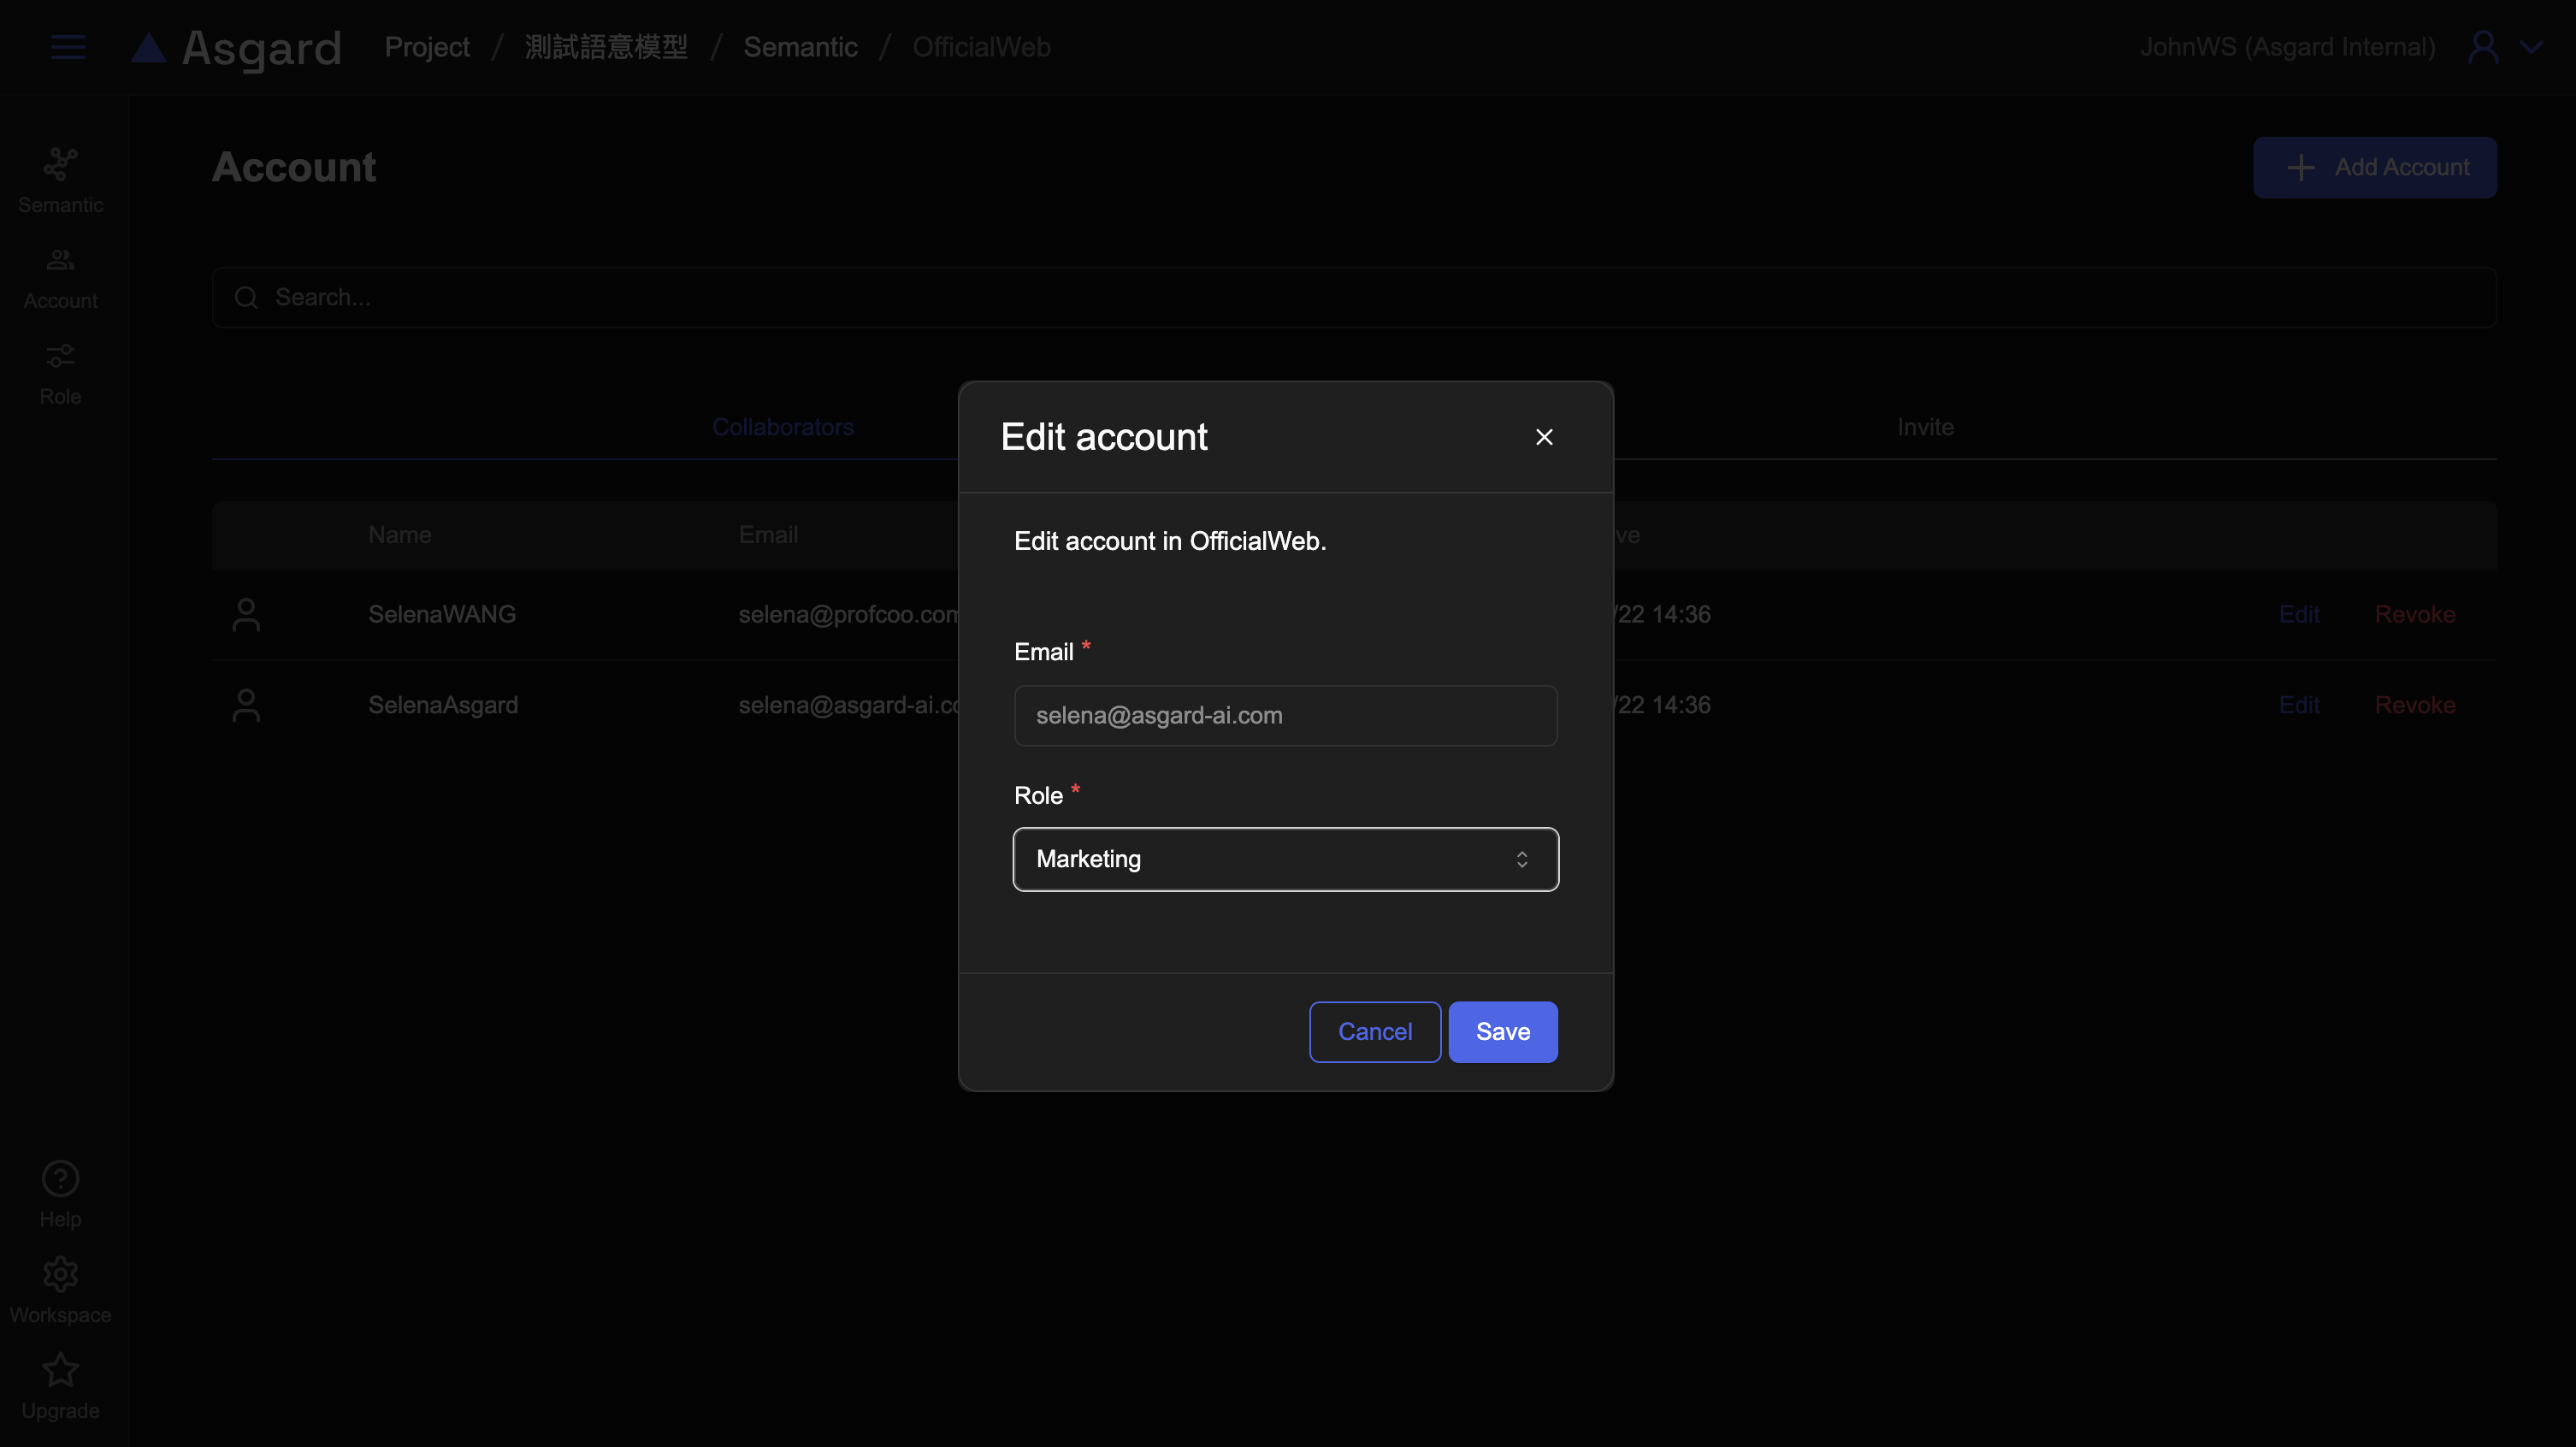Close the Edit account dialog
The height and width of the screenshot is (1447, 2576).
(1544, 437)
